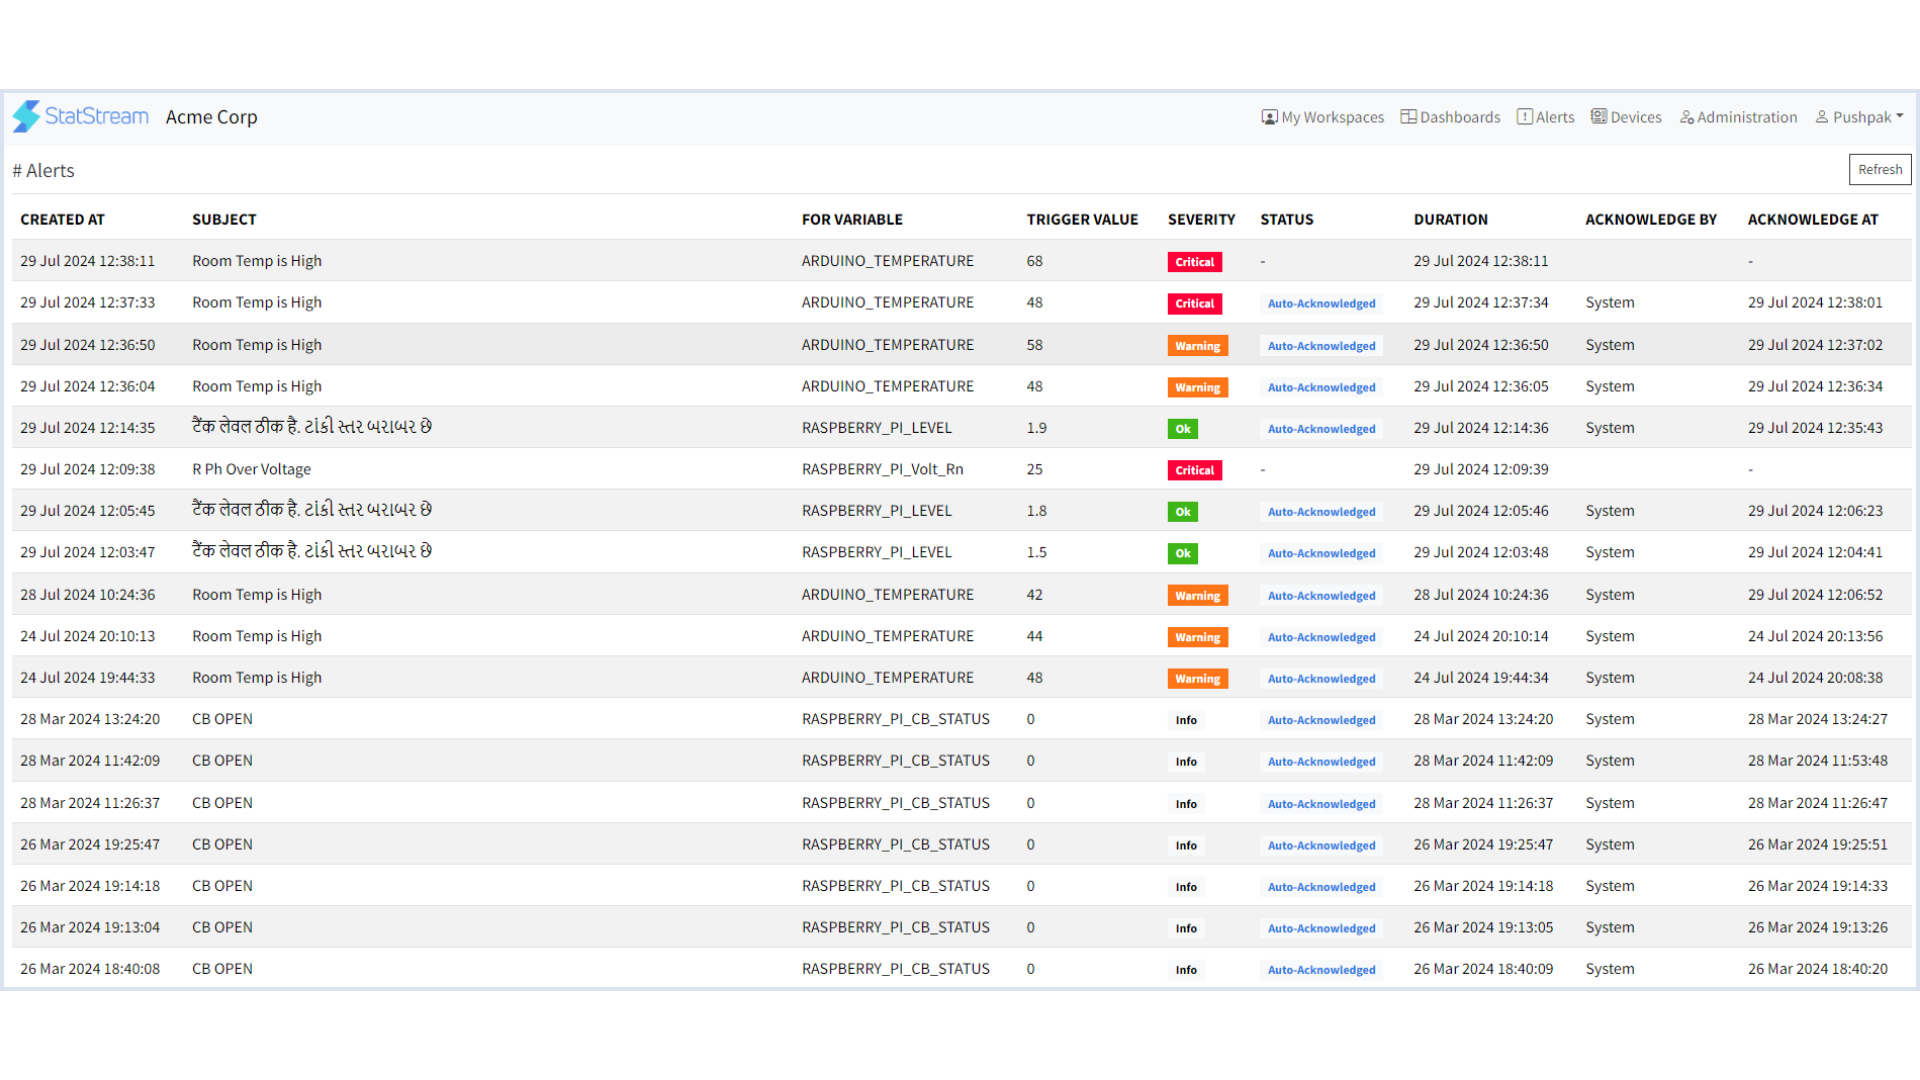Click Ok badge on 1.9 level row

click(1182, 429)
